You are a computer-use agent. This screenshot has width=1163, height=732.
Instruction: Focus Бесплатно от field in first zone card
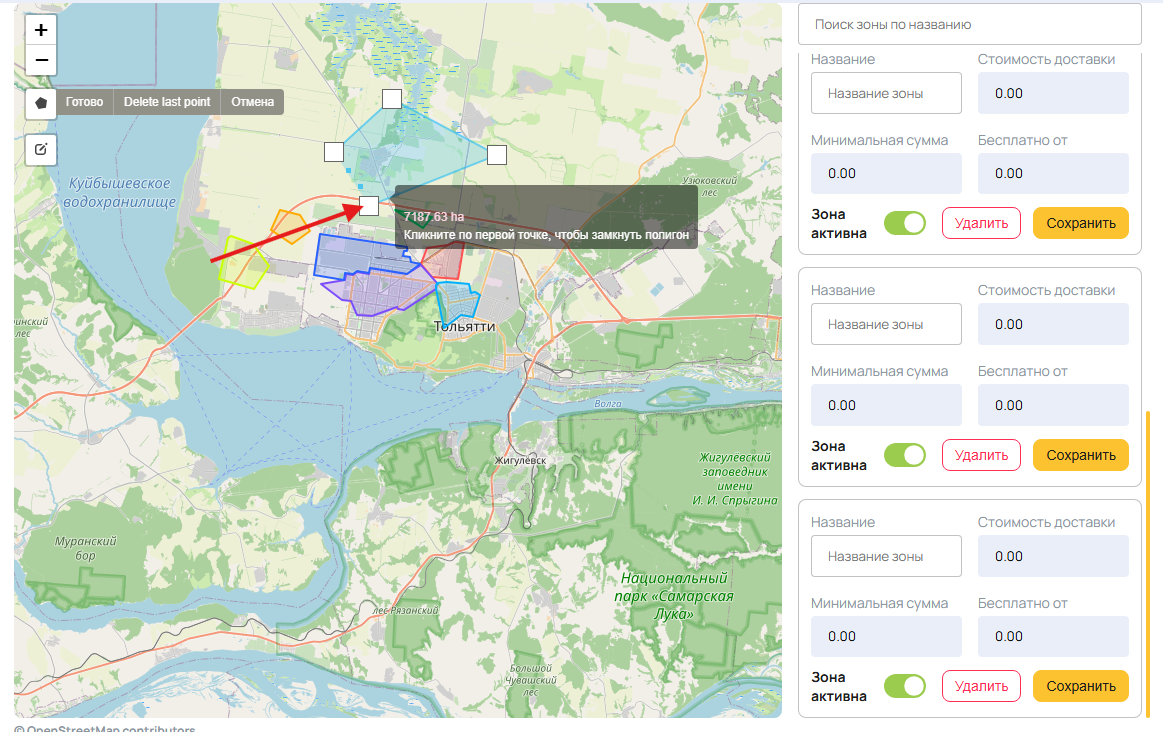[x=1053, y=174]
